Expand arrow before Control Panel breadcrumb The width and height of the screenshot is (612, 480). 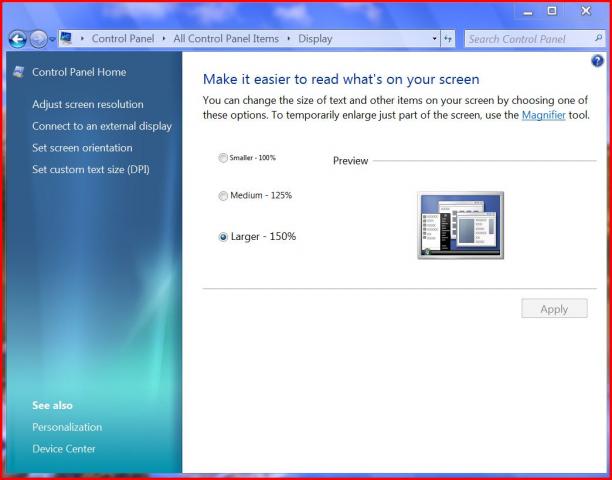click(x=82, y=39)
